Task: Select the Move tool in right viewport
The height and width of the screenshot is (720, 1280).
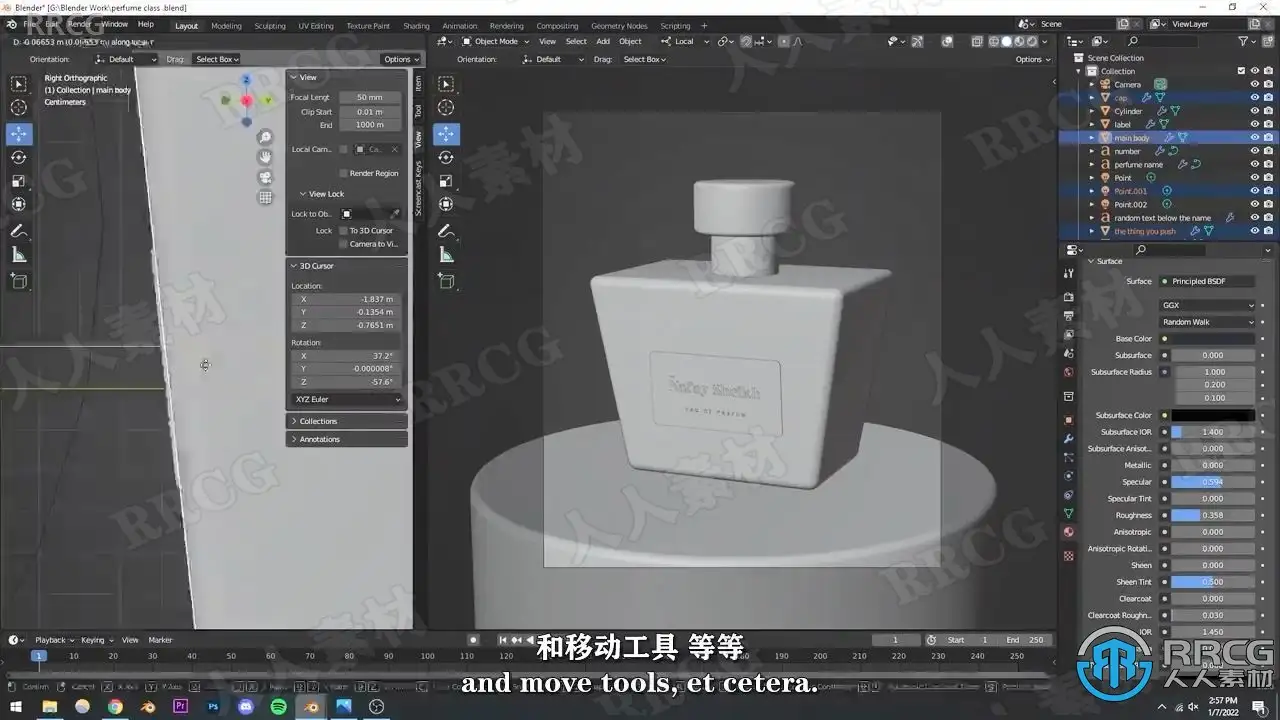Action: 446,134
